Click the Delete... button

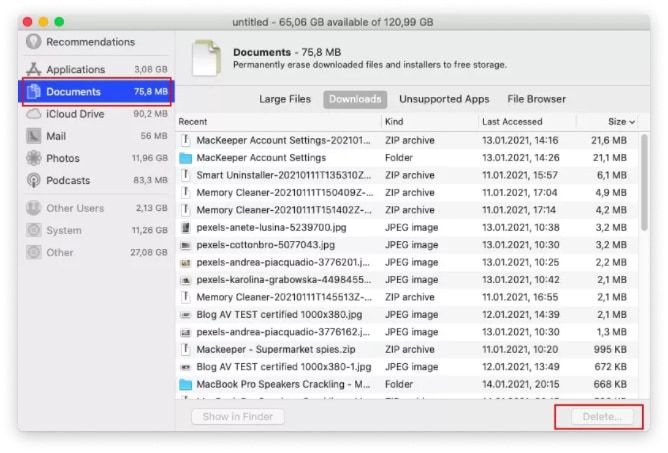click(602, 416)
